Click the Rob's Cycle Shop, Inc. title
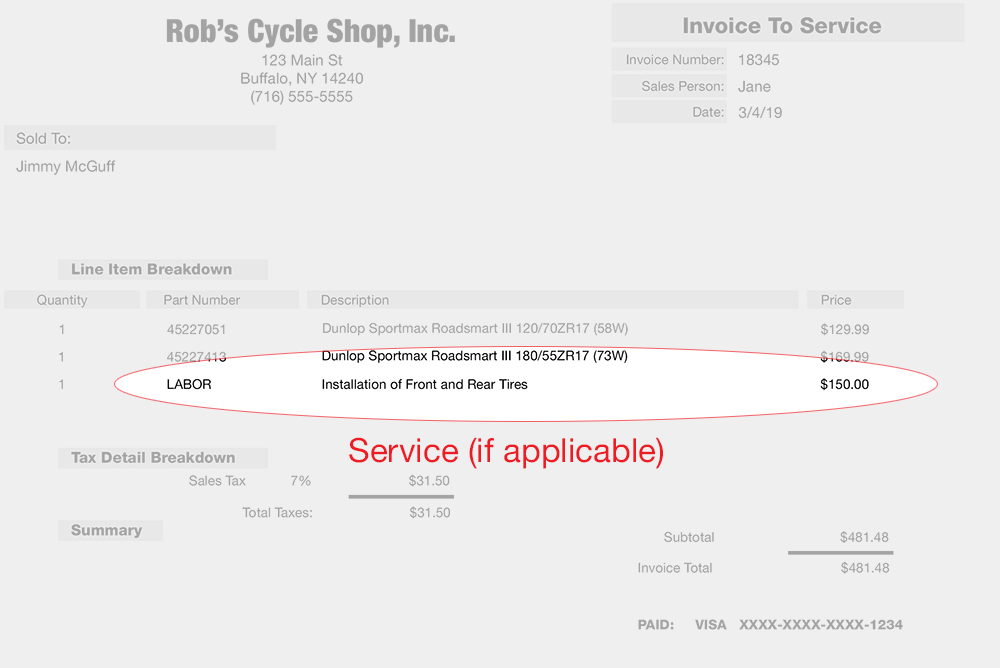1000x668 pixels. pos(310,32)
